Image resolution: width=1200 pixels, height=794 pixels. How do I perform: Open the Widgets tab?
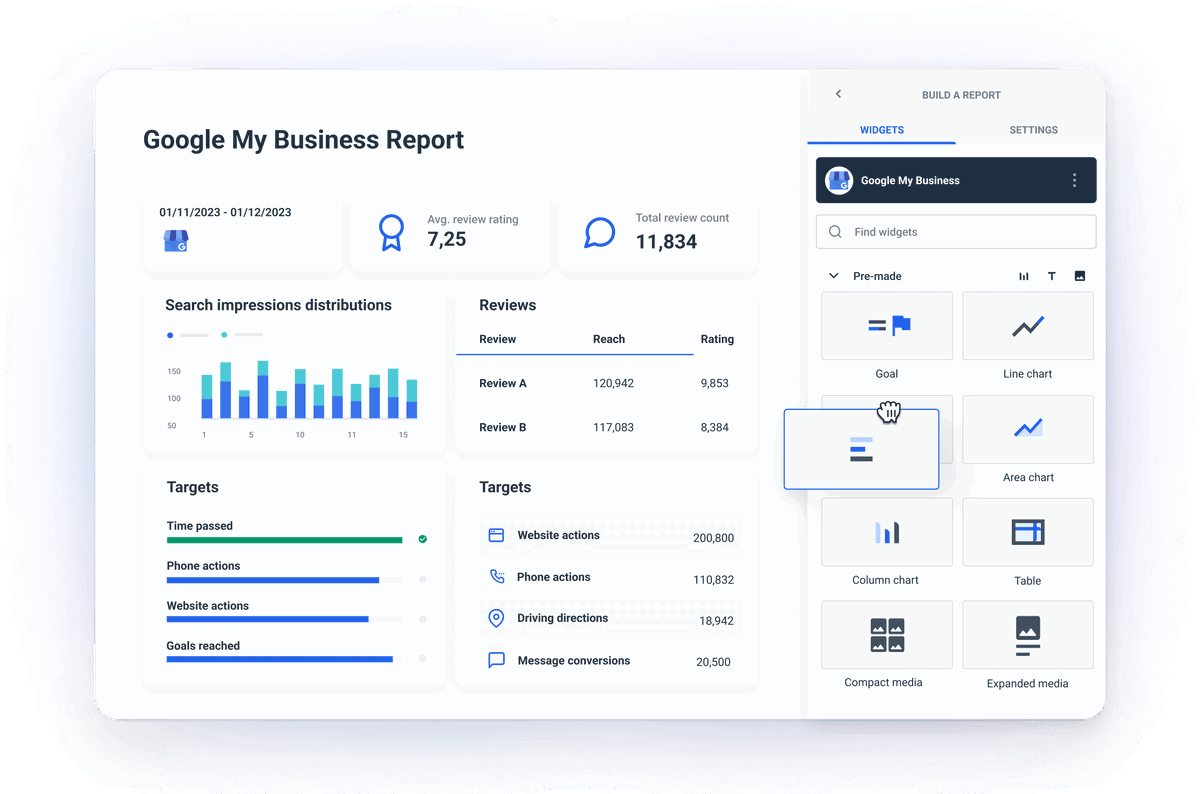[881, 129]
